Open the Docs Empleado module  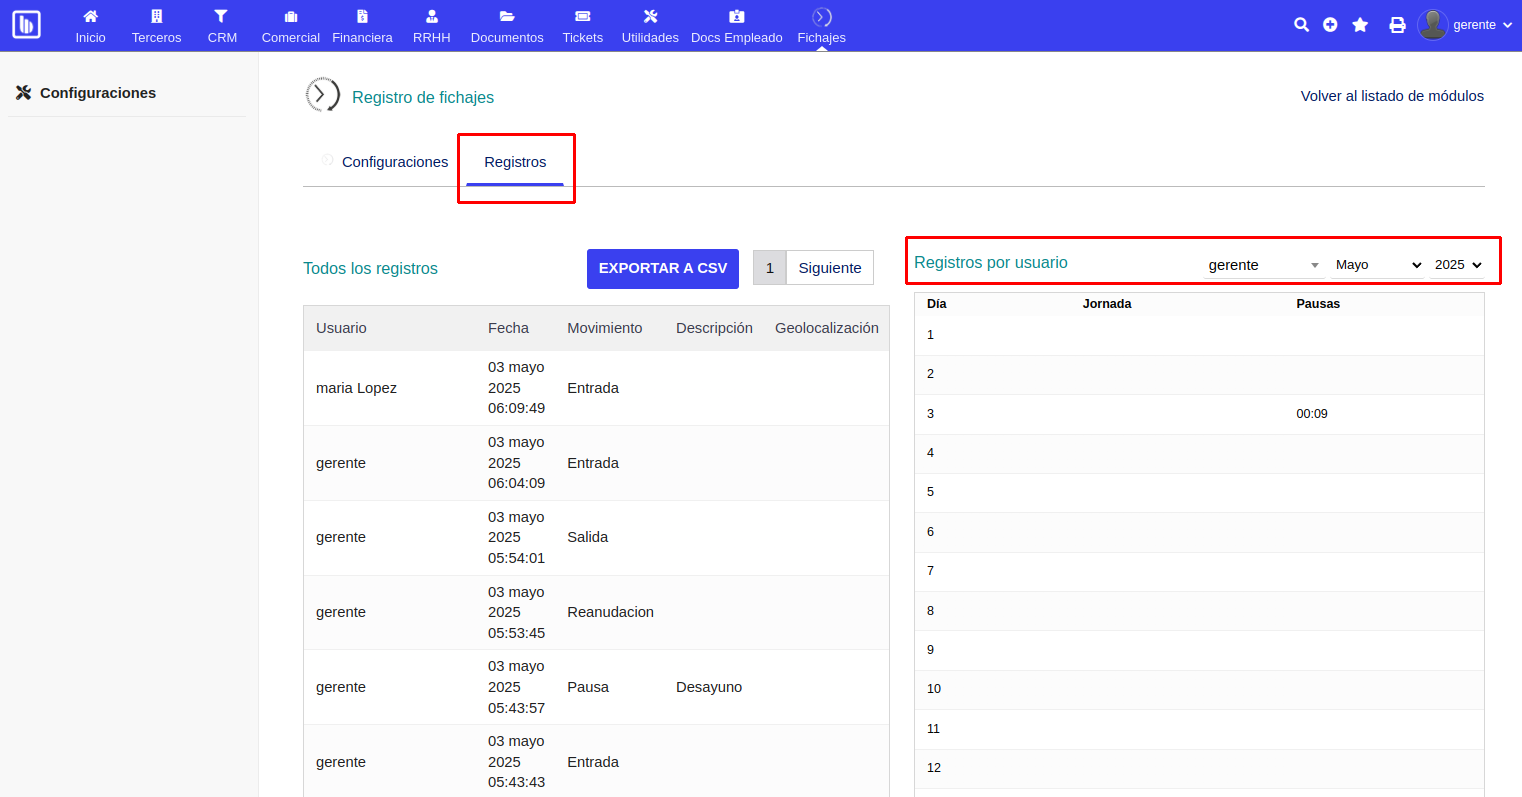click(736, 26)
